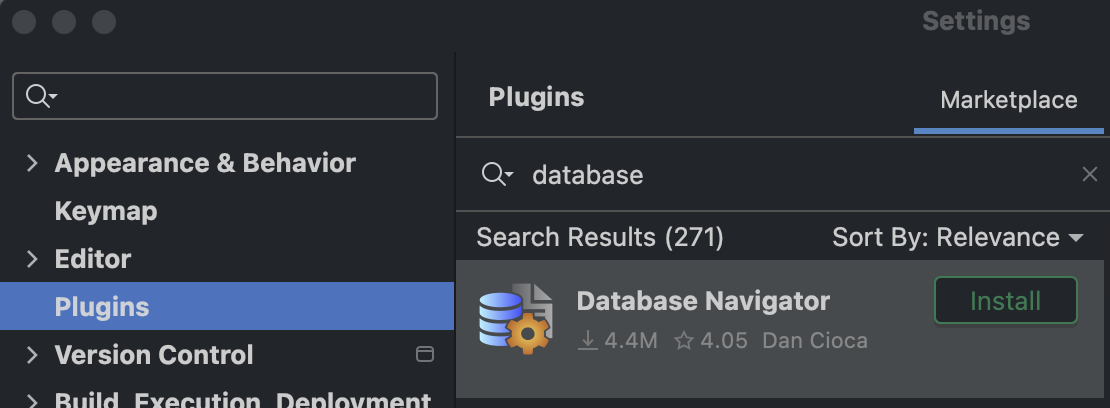Install the Database Navigator plugin
This screenshot has height=408, width=1110.
click(x=1005, y=301)
